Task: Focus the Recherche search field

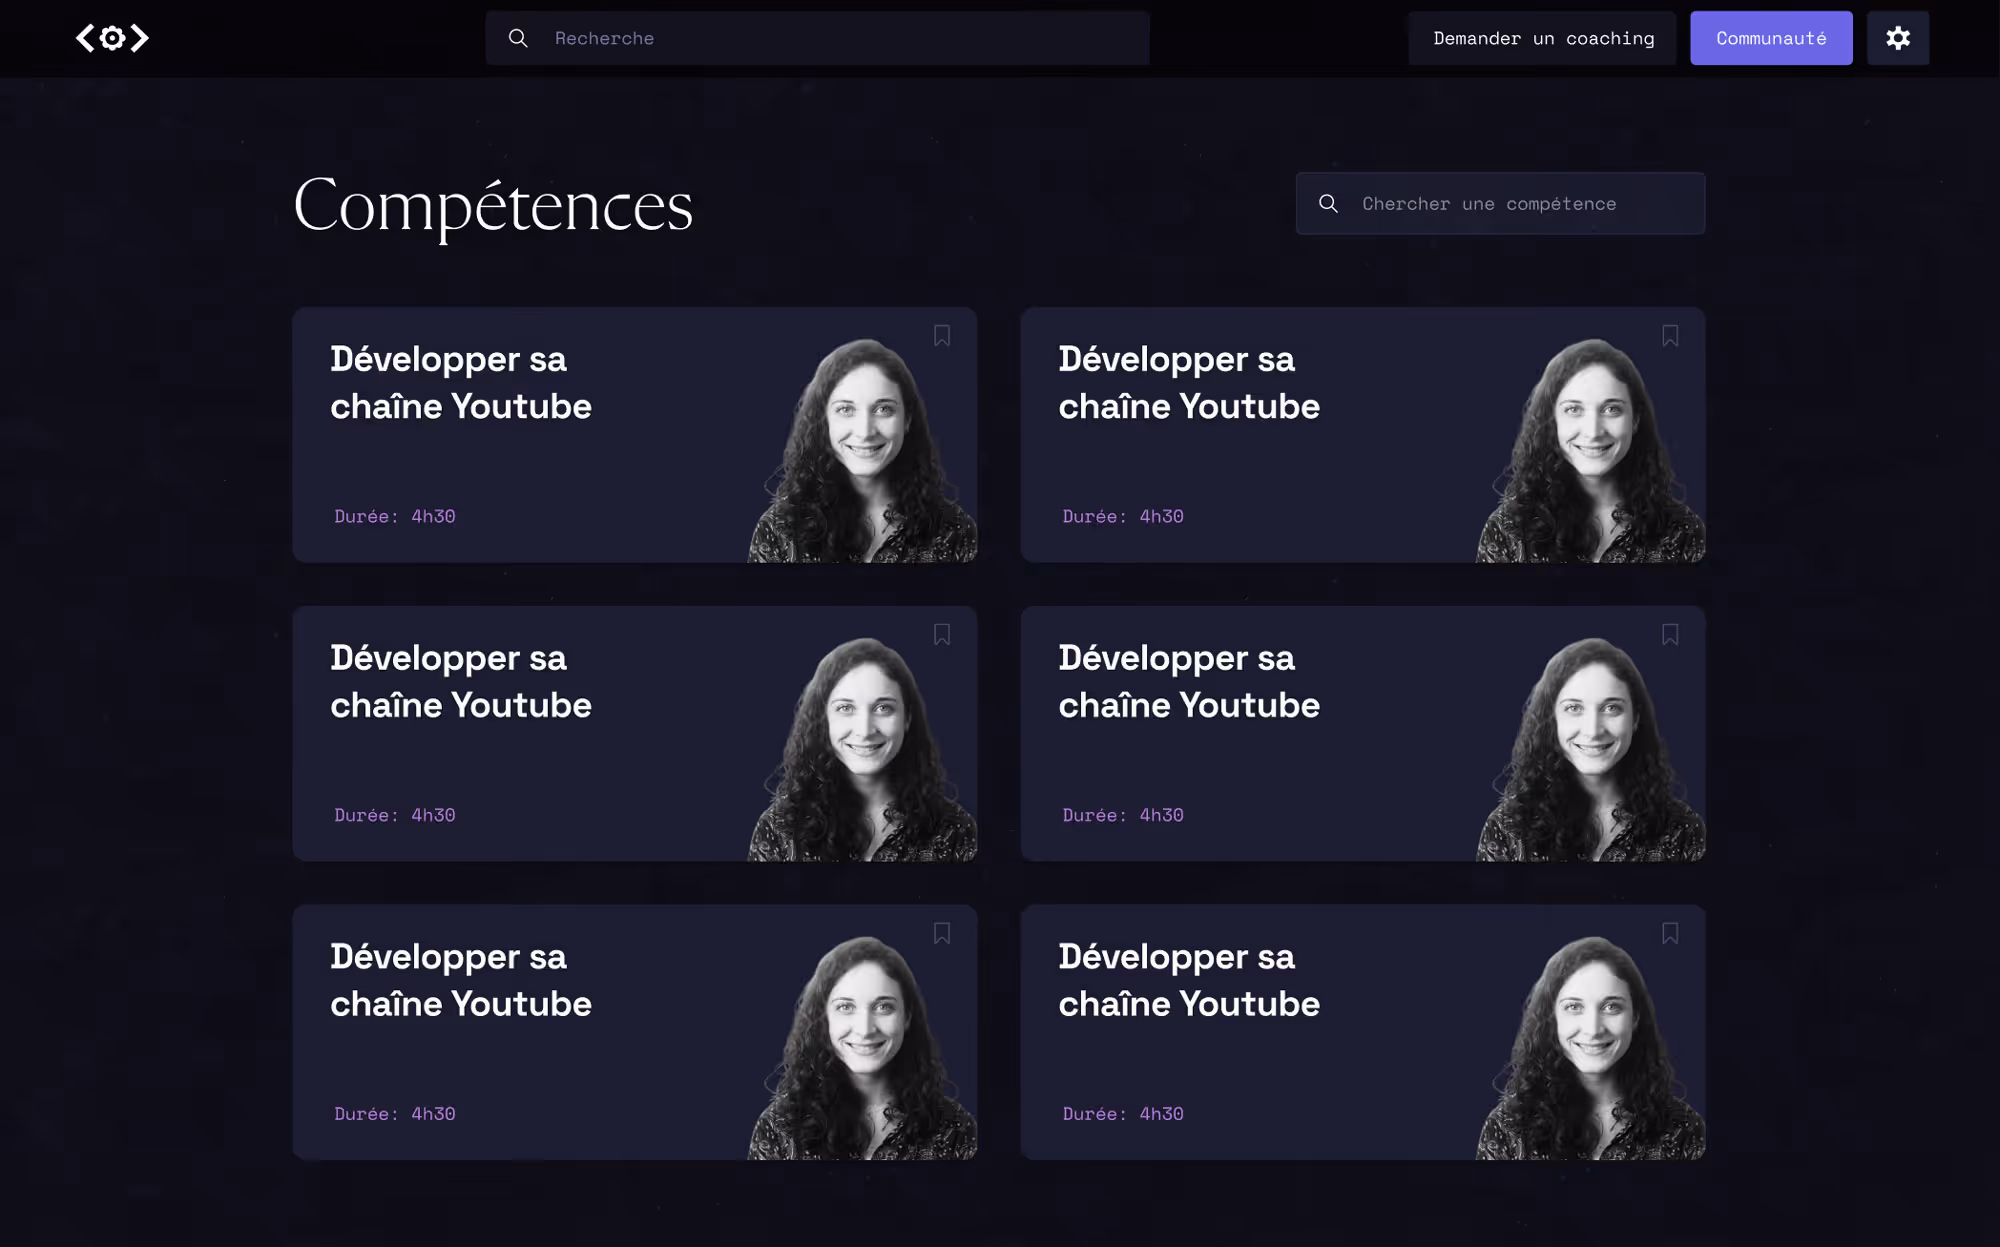Action: 840,38
